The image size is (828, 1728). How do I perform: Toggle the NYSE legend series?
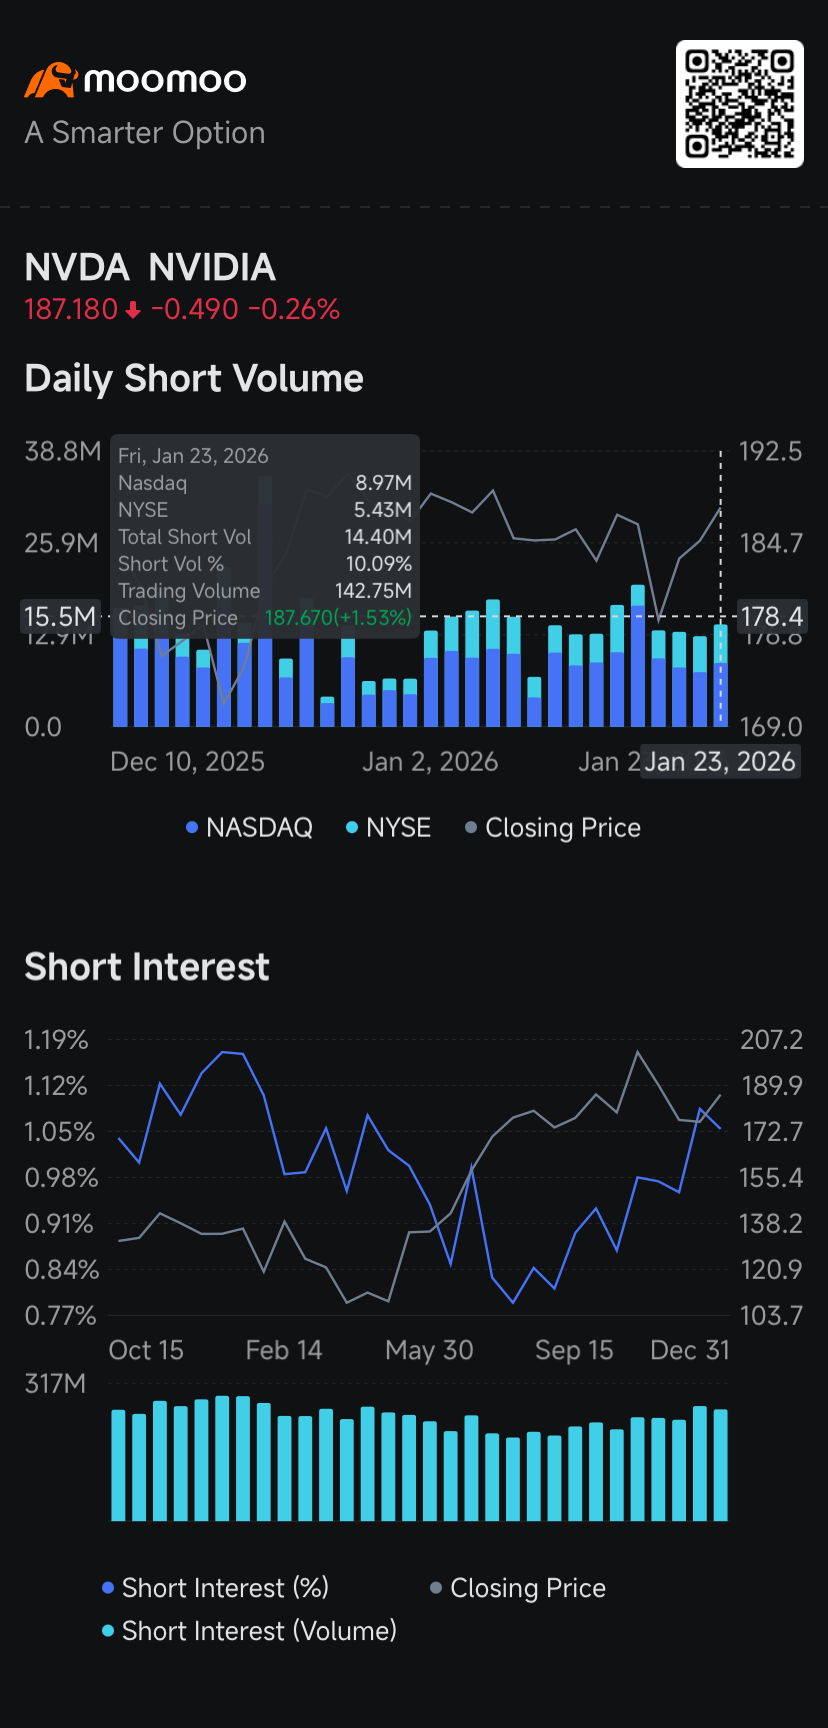point(388,828)
